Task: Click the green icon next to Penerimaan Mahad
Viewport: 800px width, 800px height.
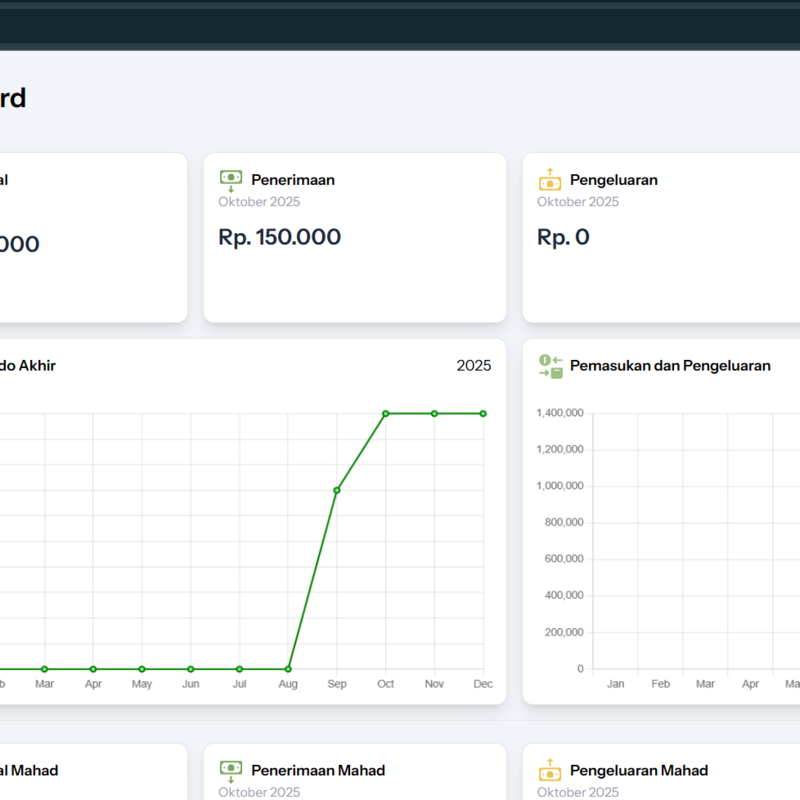Action: tap(230, 771)
